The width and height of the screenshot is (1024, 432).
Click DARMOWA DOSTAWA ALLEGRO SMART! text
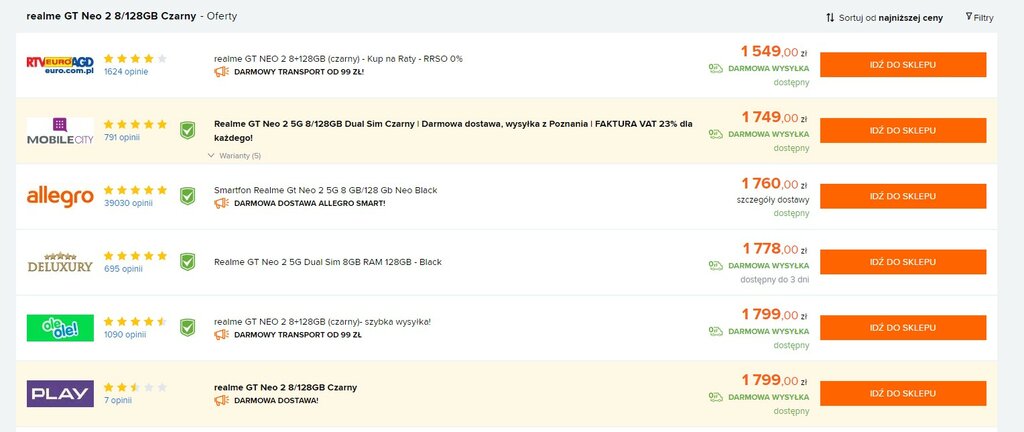click(310, 204)
